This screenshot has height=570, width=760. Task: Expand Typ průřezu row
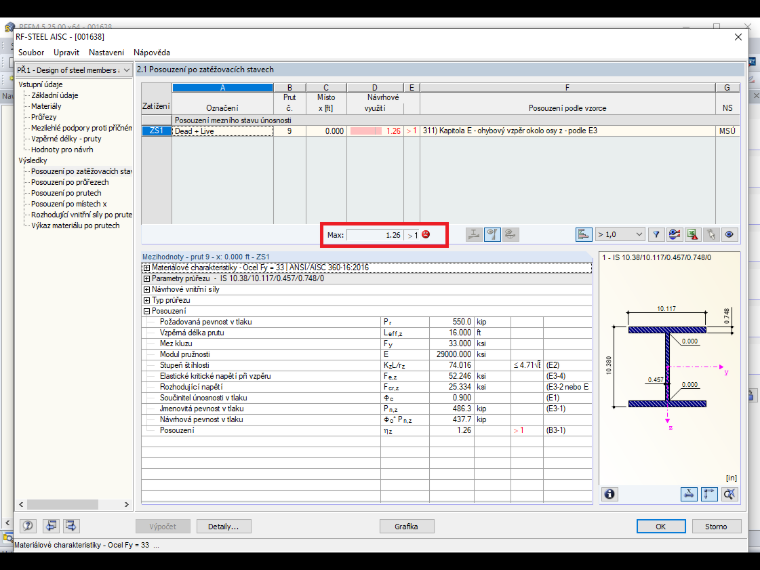click(x=146, y=301)
